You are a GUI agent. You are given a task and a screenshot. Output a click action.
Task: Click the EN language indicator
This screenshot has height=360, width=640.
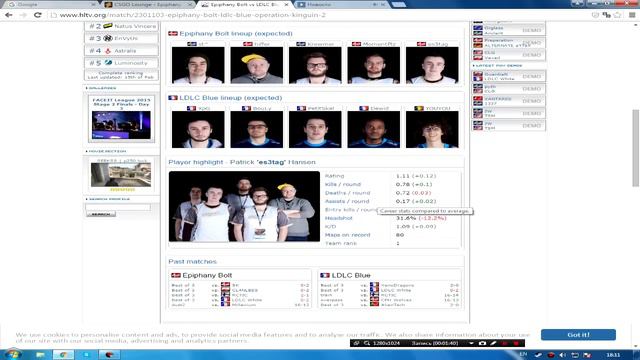(523, 354)
